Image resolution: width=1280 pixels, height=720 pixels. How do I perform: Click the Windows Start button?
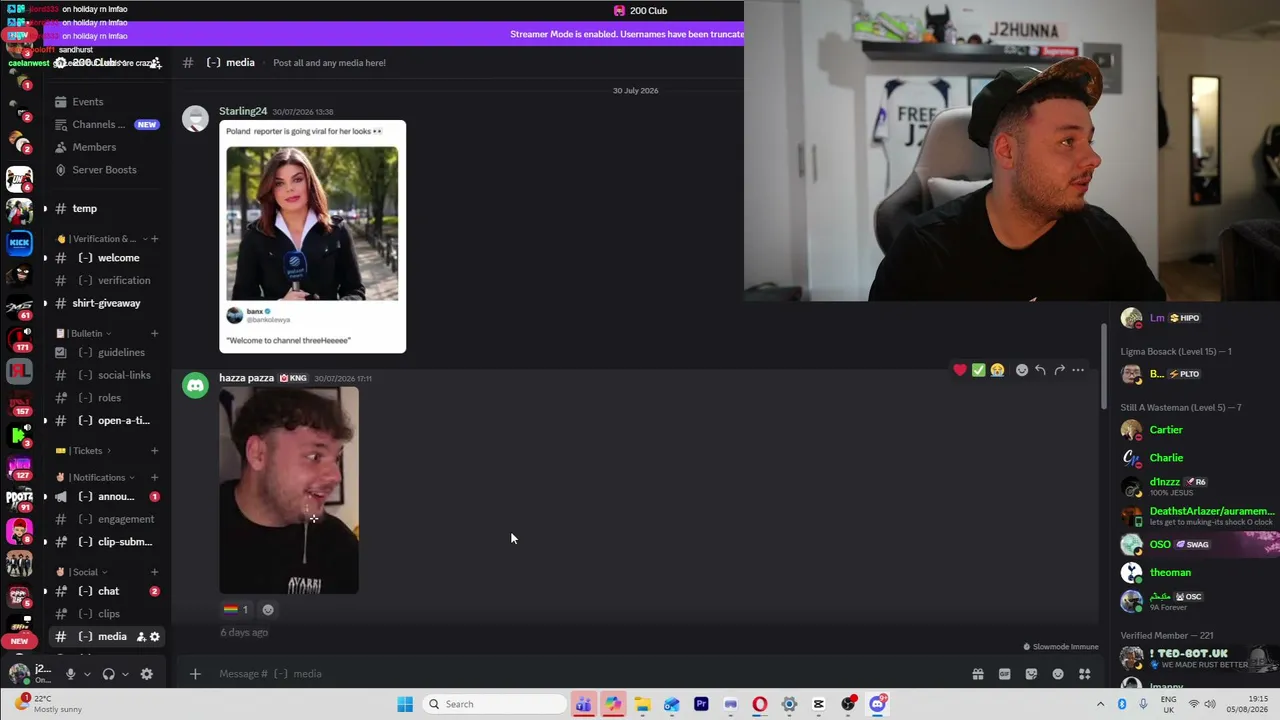405,704
